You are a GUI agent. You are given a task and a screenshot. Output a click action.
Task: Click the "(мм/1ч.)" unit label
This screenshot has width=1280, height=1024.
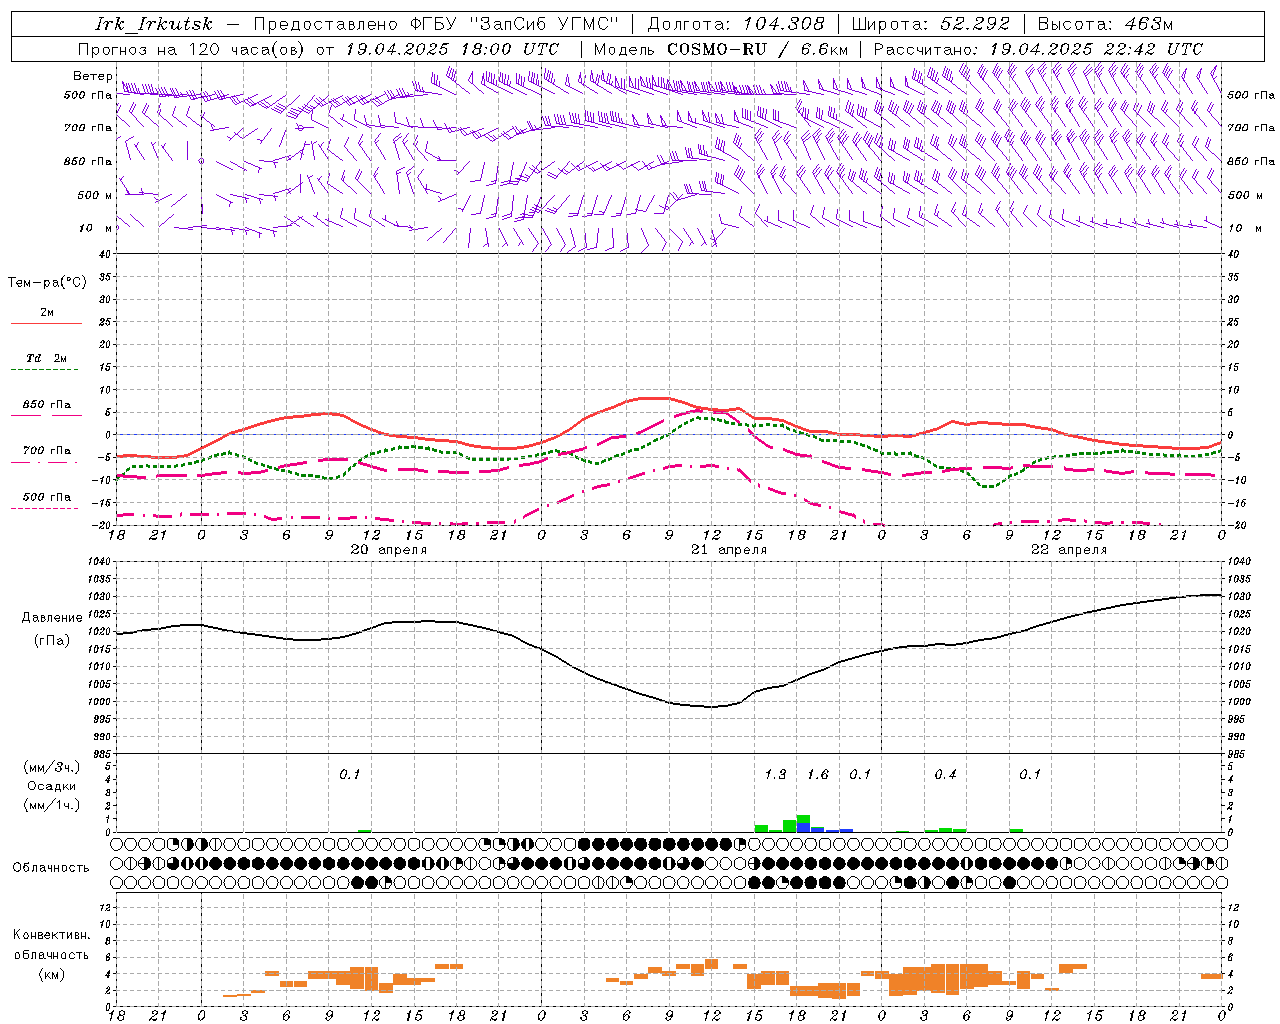click(52, 805)
